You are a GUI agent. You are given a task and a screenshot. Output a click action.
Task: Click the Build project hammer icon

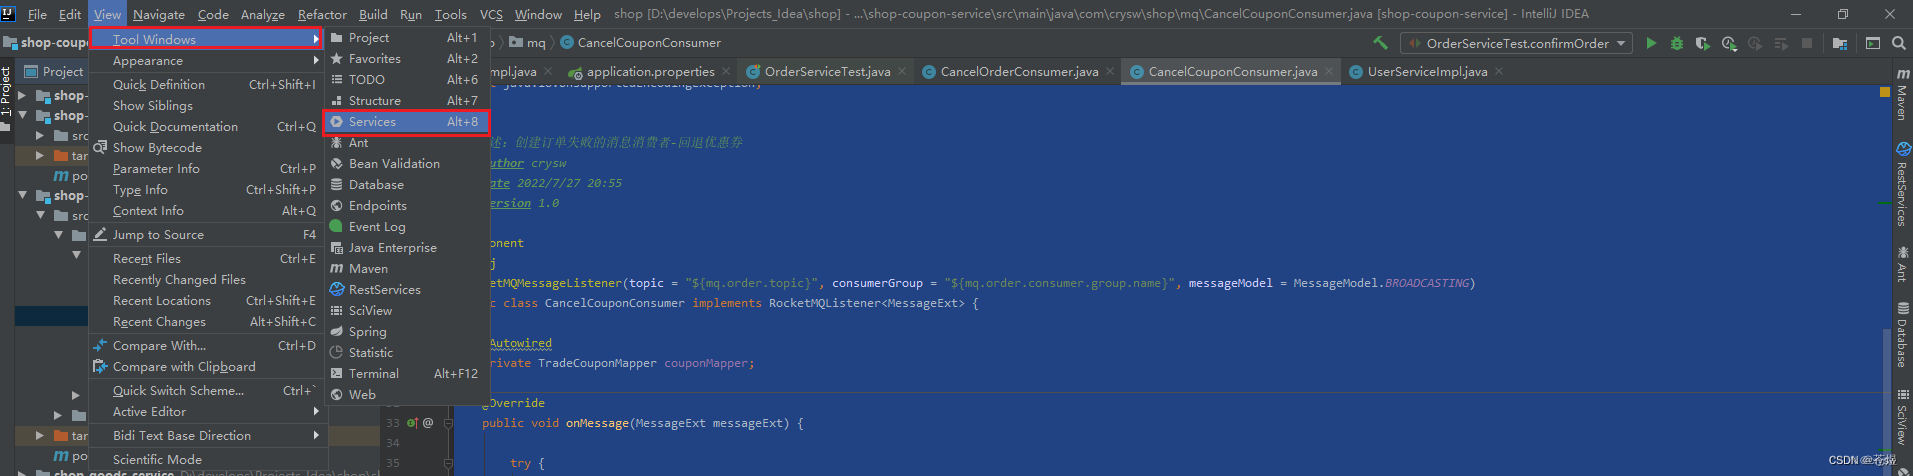coord(1380,43)
